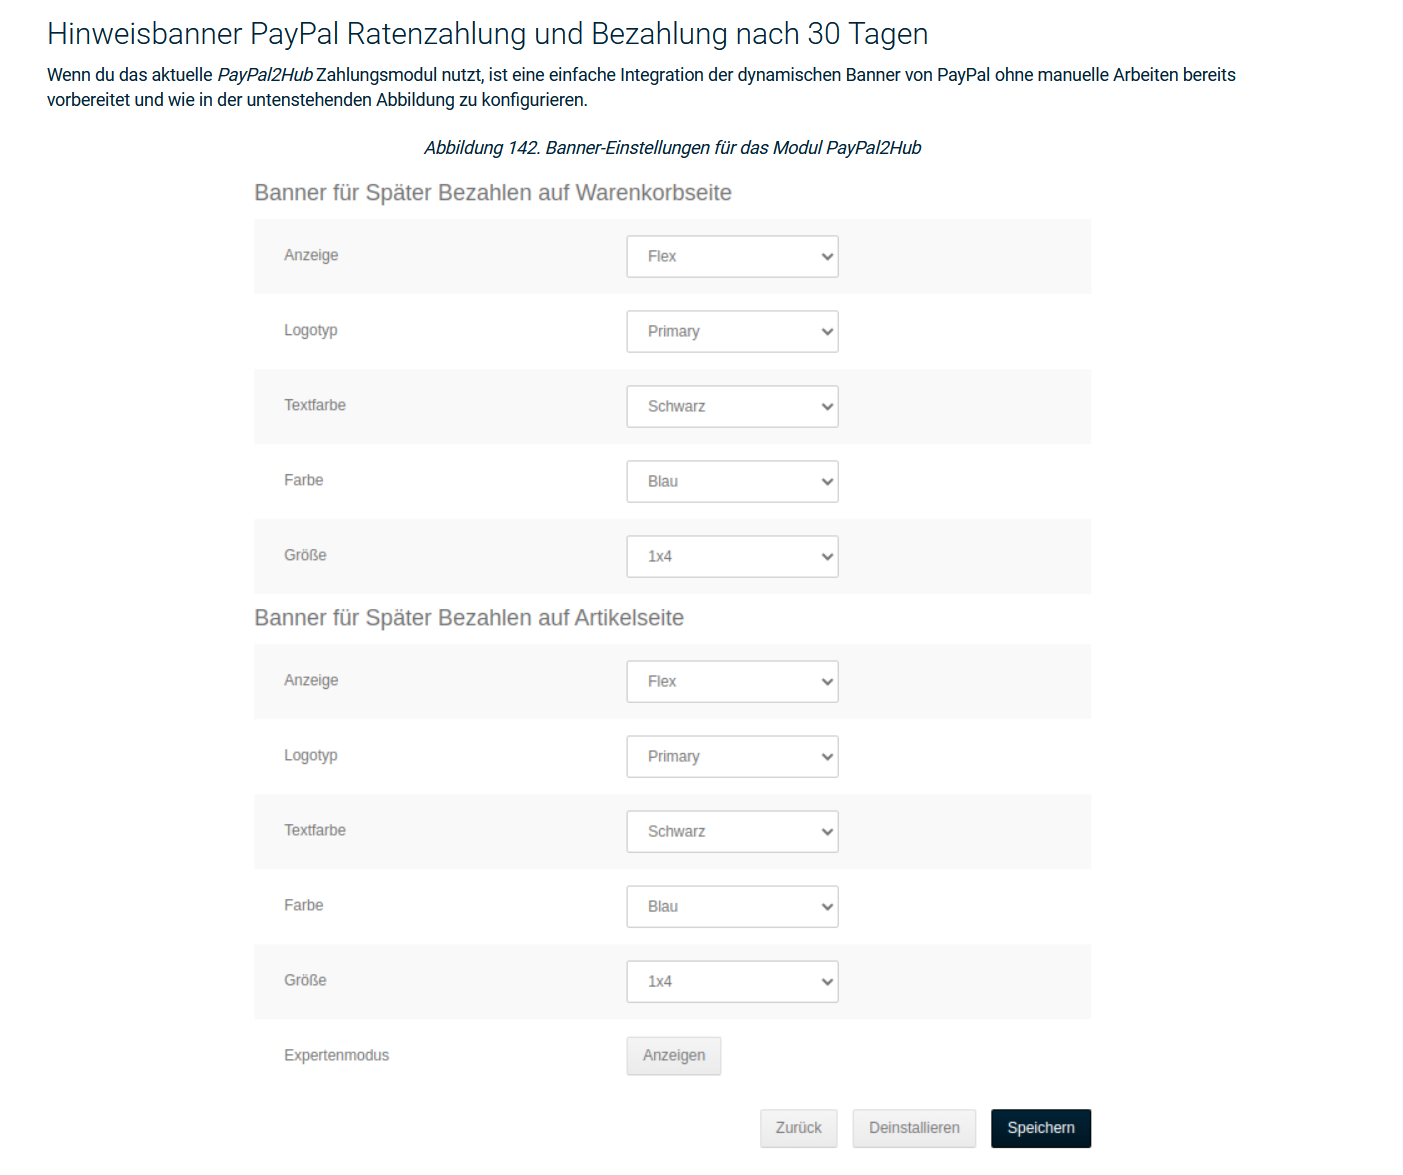The width and height of the screenshot is (1403, 1175).
Task: Click the Anzeigen button for Expertenmodus
Action: pyautogui.click(x=673, y=1056)
